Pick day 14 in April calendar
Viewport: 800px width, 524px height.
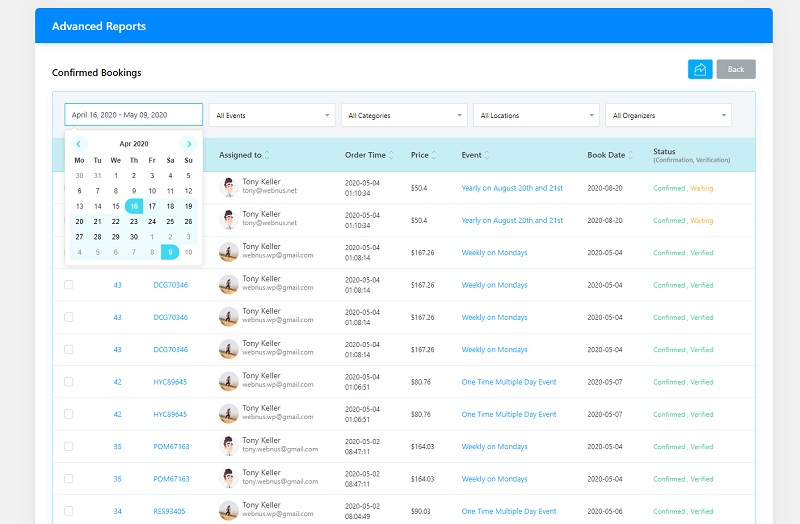[97, 206]
